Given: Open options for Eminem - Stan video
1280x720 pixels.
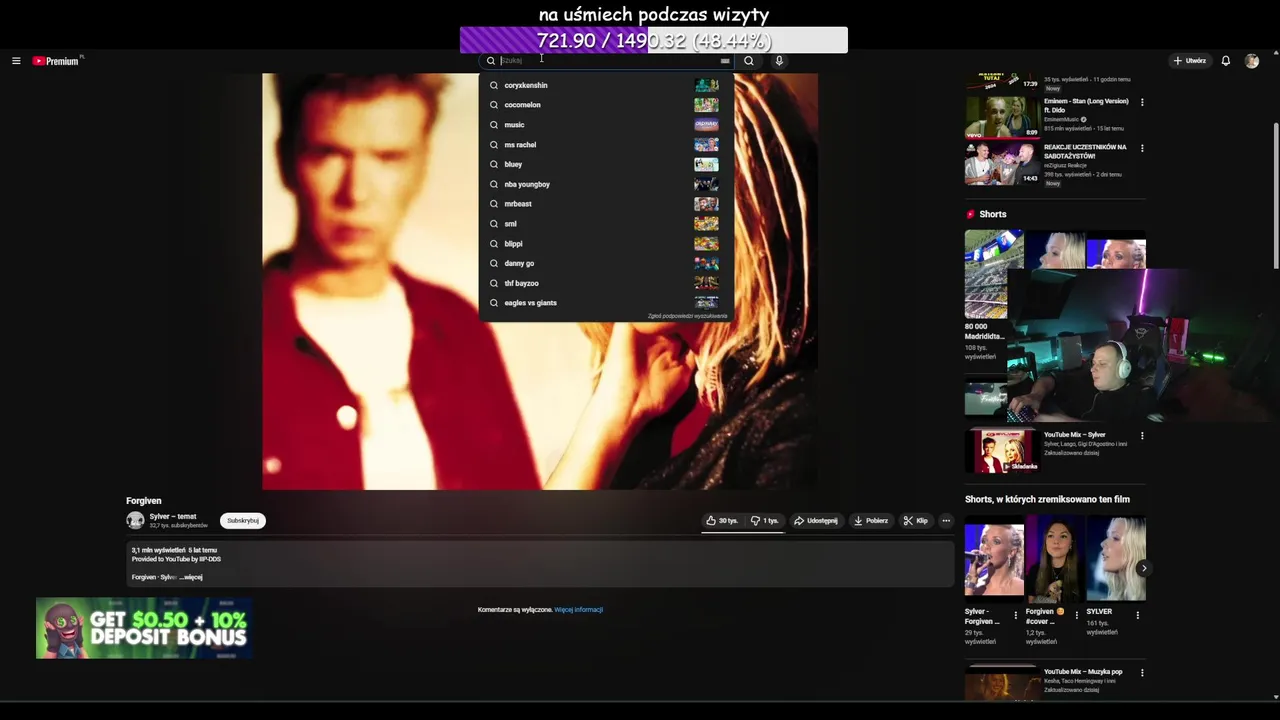Looking at the screenshot, I should [x=1142, y=102].
